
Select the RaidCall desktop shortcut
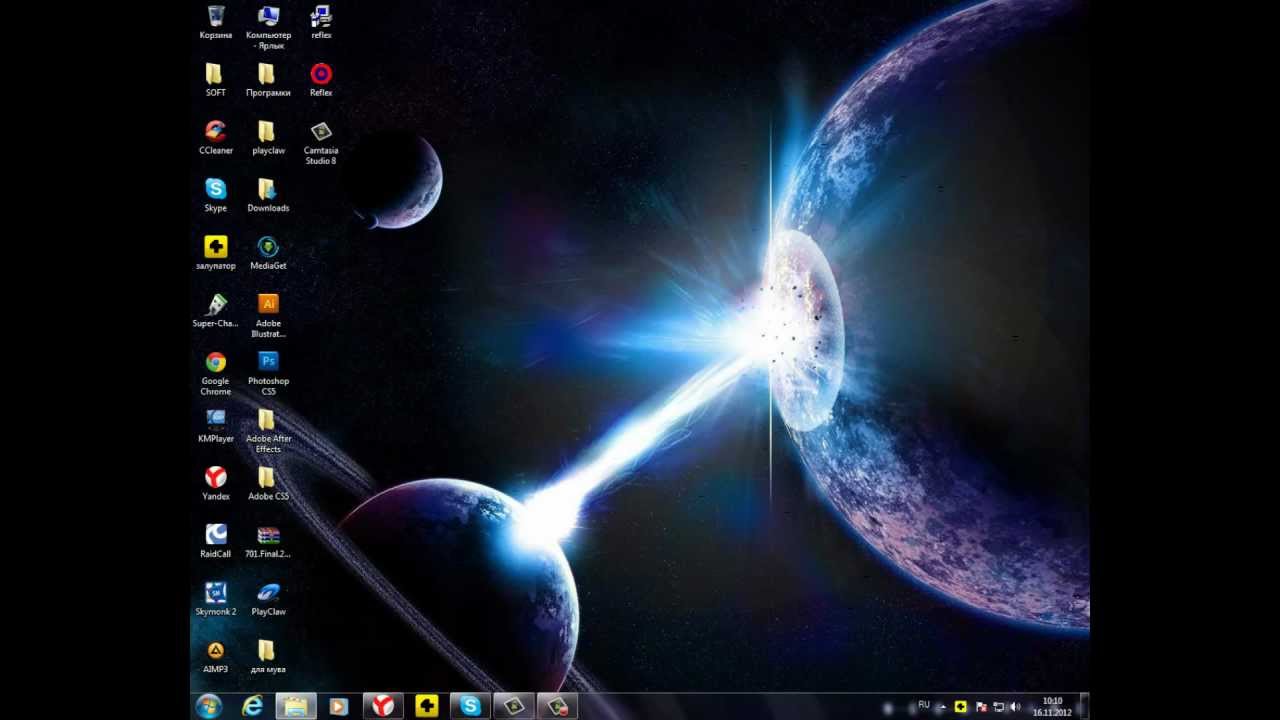pyautogui.click(x=216, y=541)
